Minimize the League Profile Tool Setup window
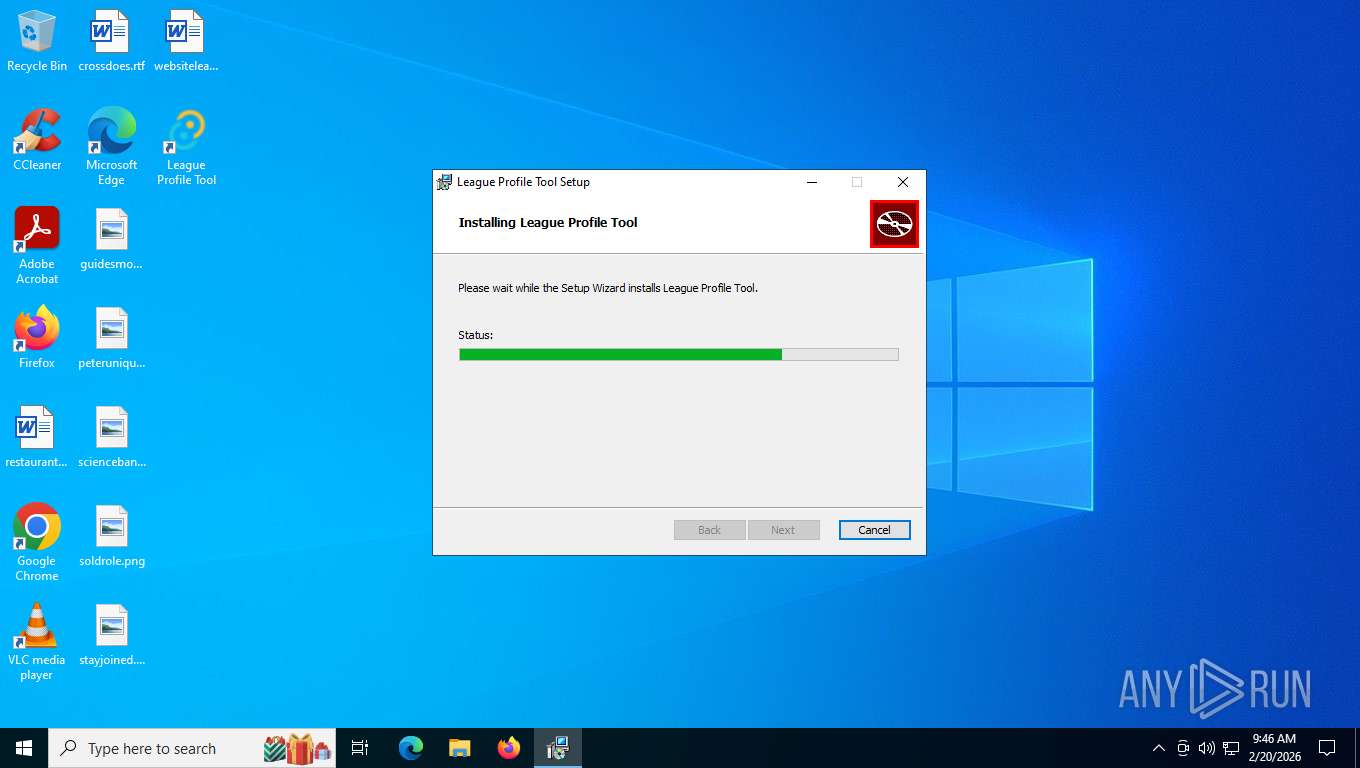1360x768 pixels. pyautogui.click(x=811, y=182)
